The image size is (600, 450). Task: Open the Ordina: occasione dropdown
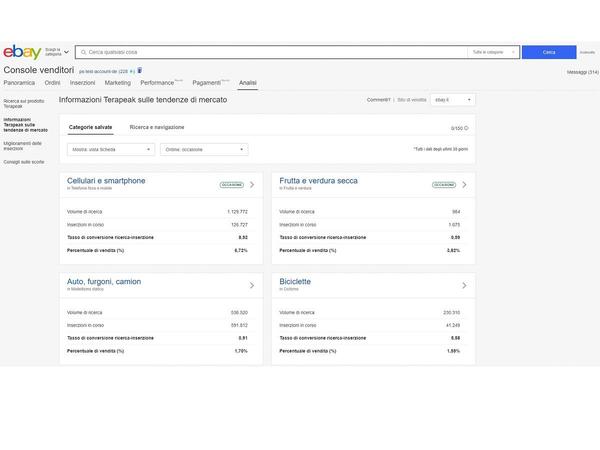204,149
